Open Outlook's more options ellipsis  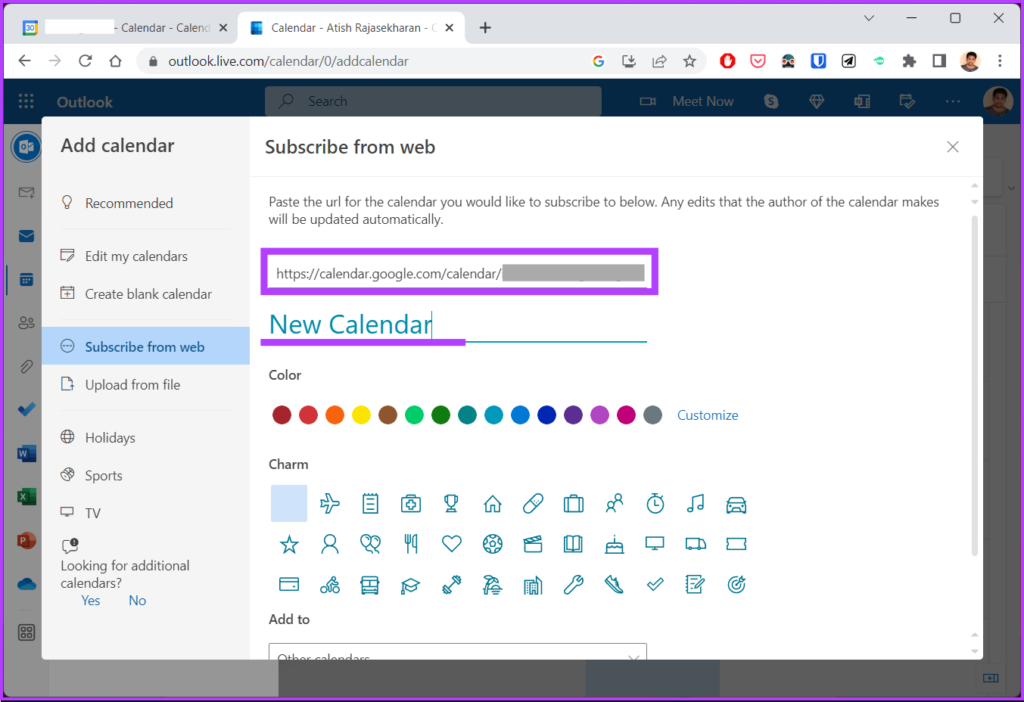pos(952,101)
